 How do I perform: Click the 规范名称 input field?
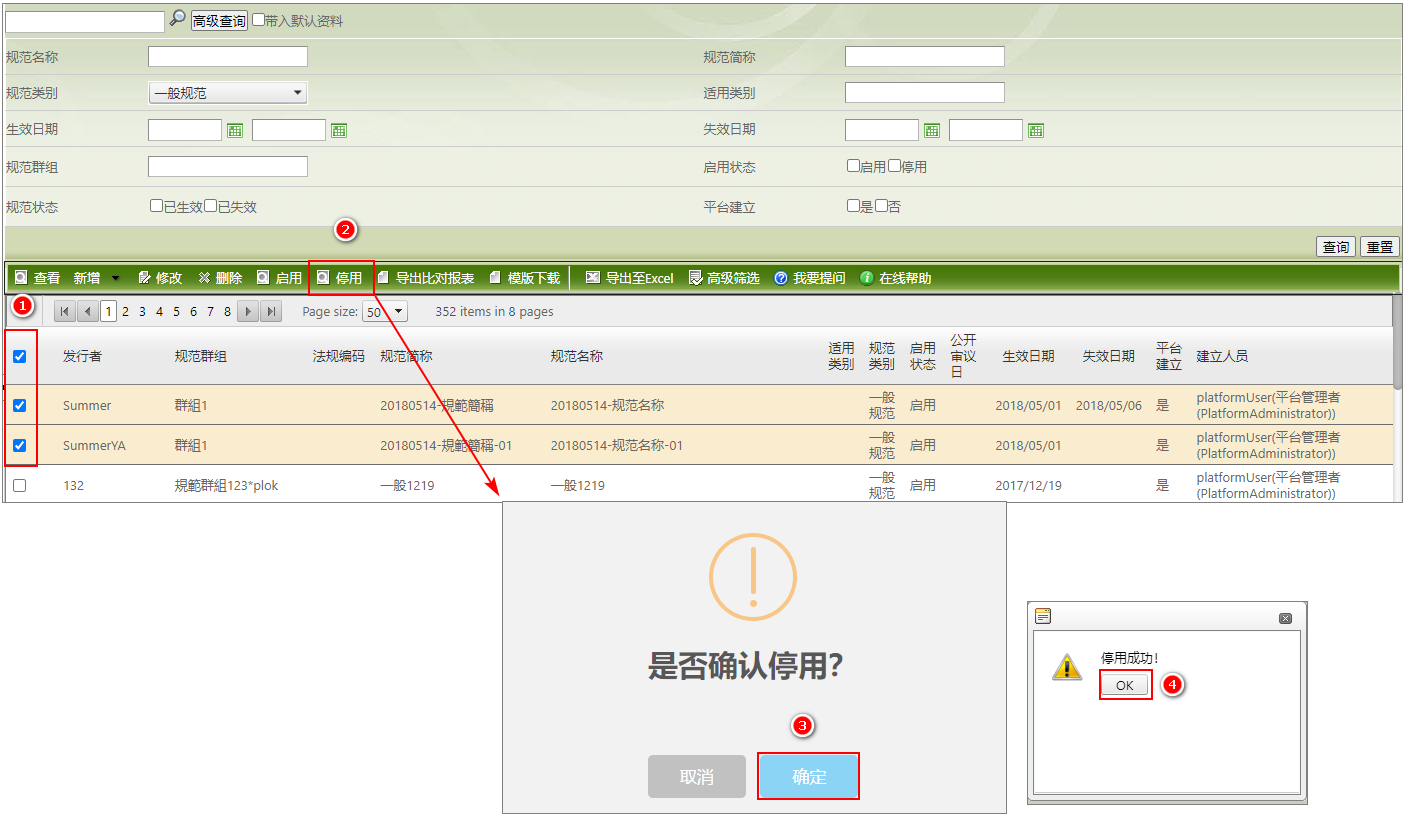[x=228, y=57]
